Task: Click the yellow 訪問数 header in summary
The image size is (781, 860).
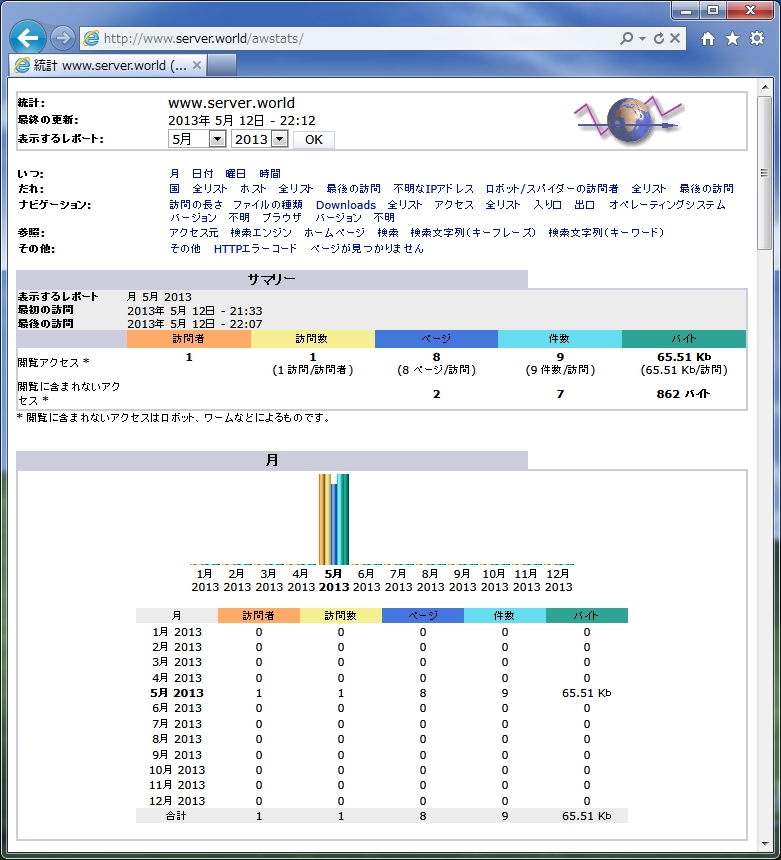Action: (x=313, y=339)
